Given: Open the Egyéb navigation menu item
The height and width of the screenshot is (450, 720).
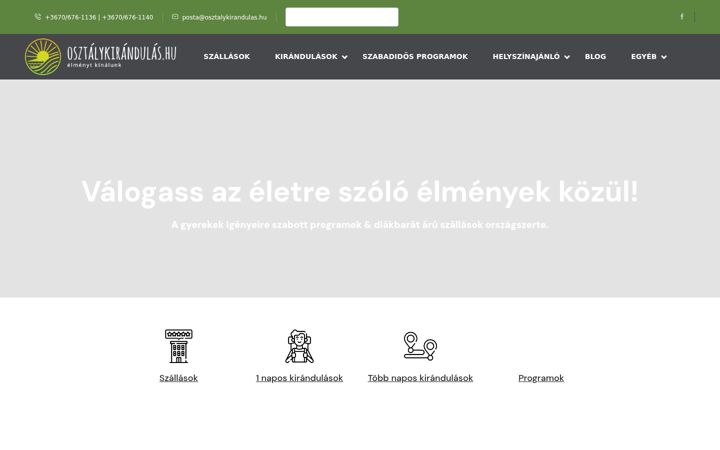Looking at the screenshot, I should 644,56.
